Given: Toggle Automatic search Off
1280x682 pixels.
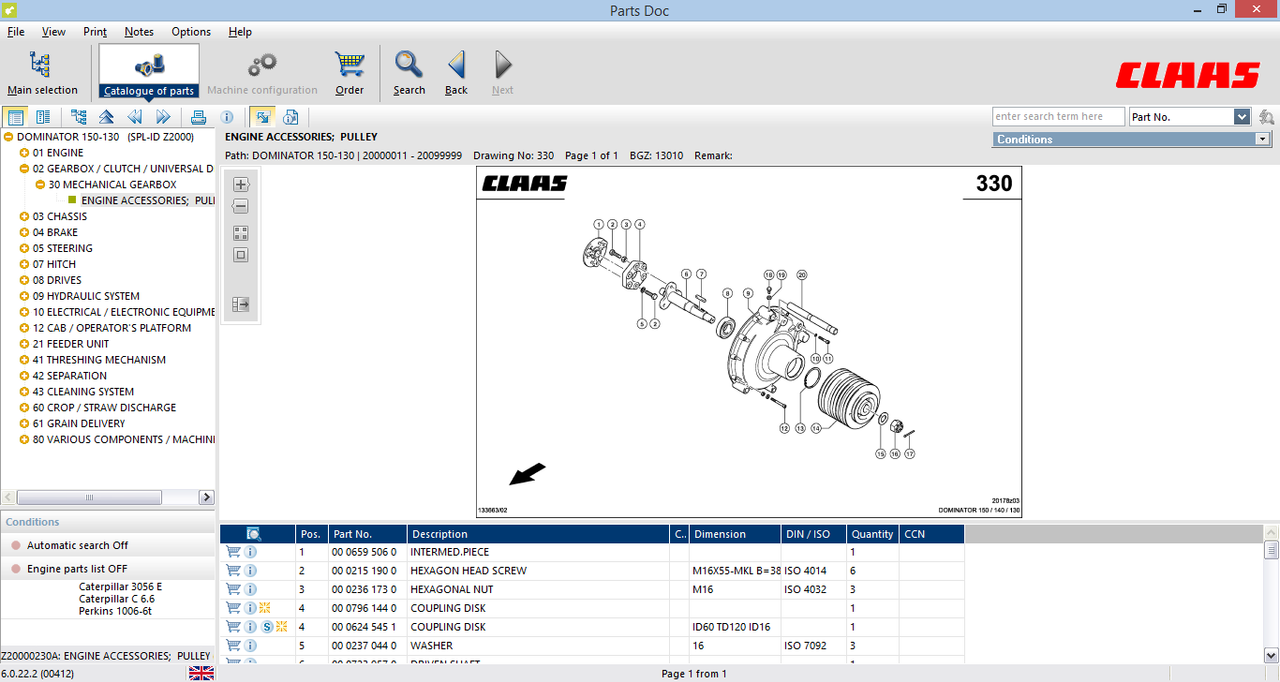Looking at the screenshot, I should point(77,545).
